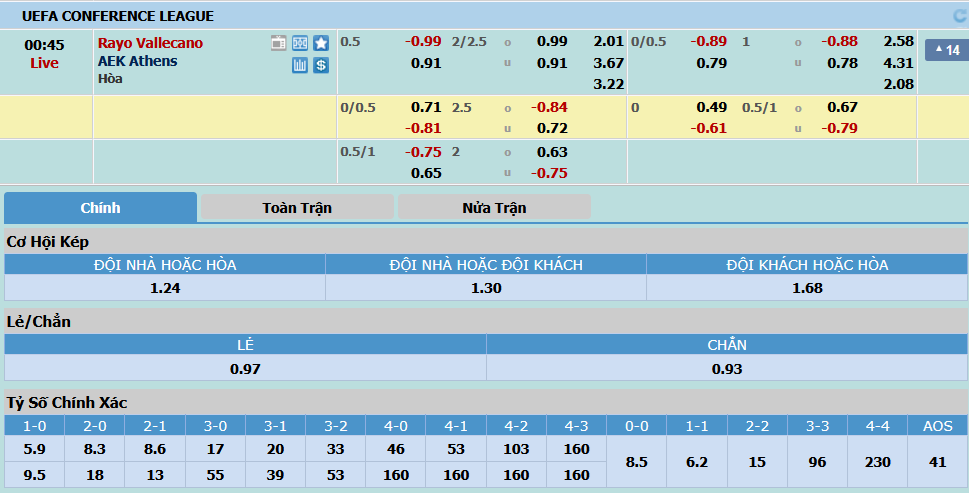Select first-half away win odds 4.31
Image resolution: width=969 pixels, height=493 pixels.
(x=899, y=63)
